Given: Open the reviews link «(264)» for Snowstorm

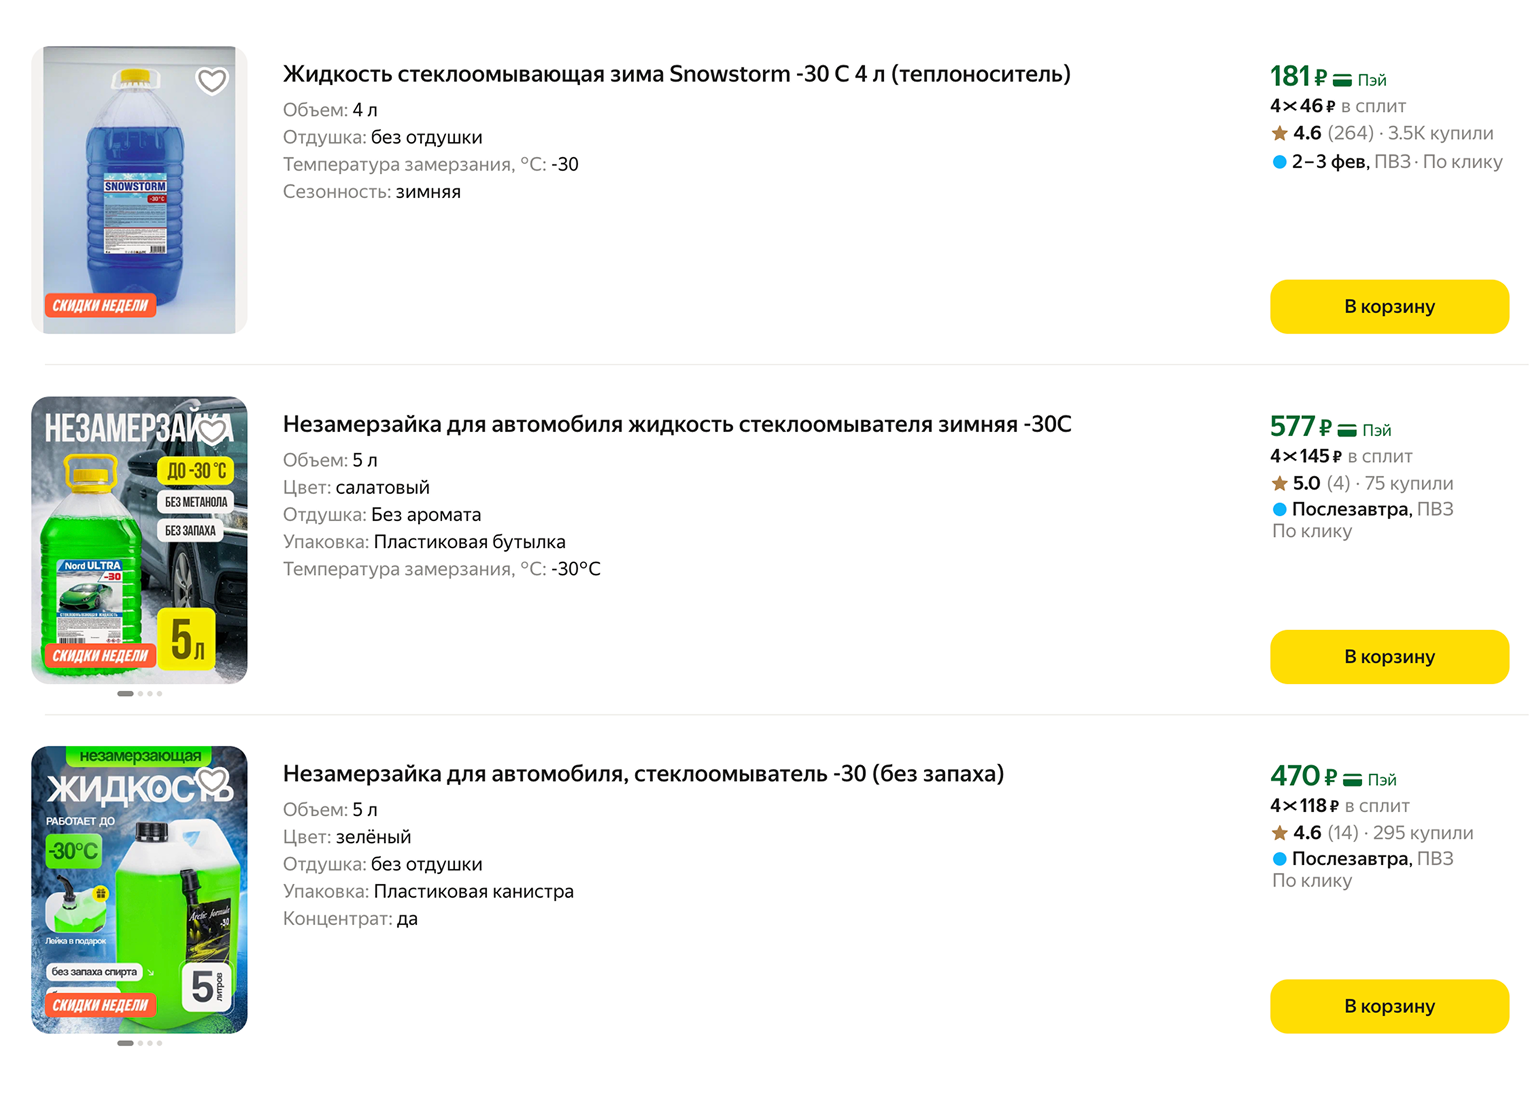Looking at the screenshot, I should point(1352,132).
